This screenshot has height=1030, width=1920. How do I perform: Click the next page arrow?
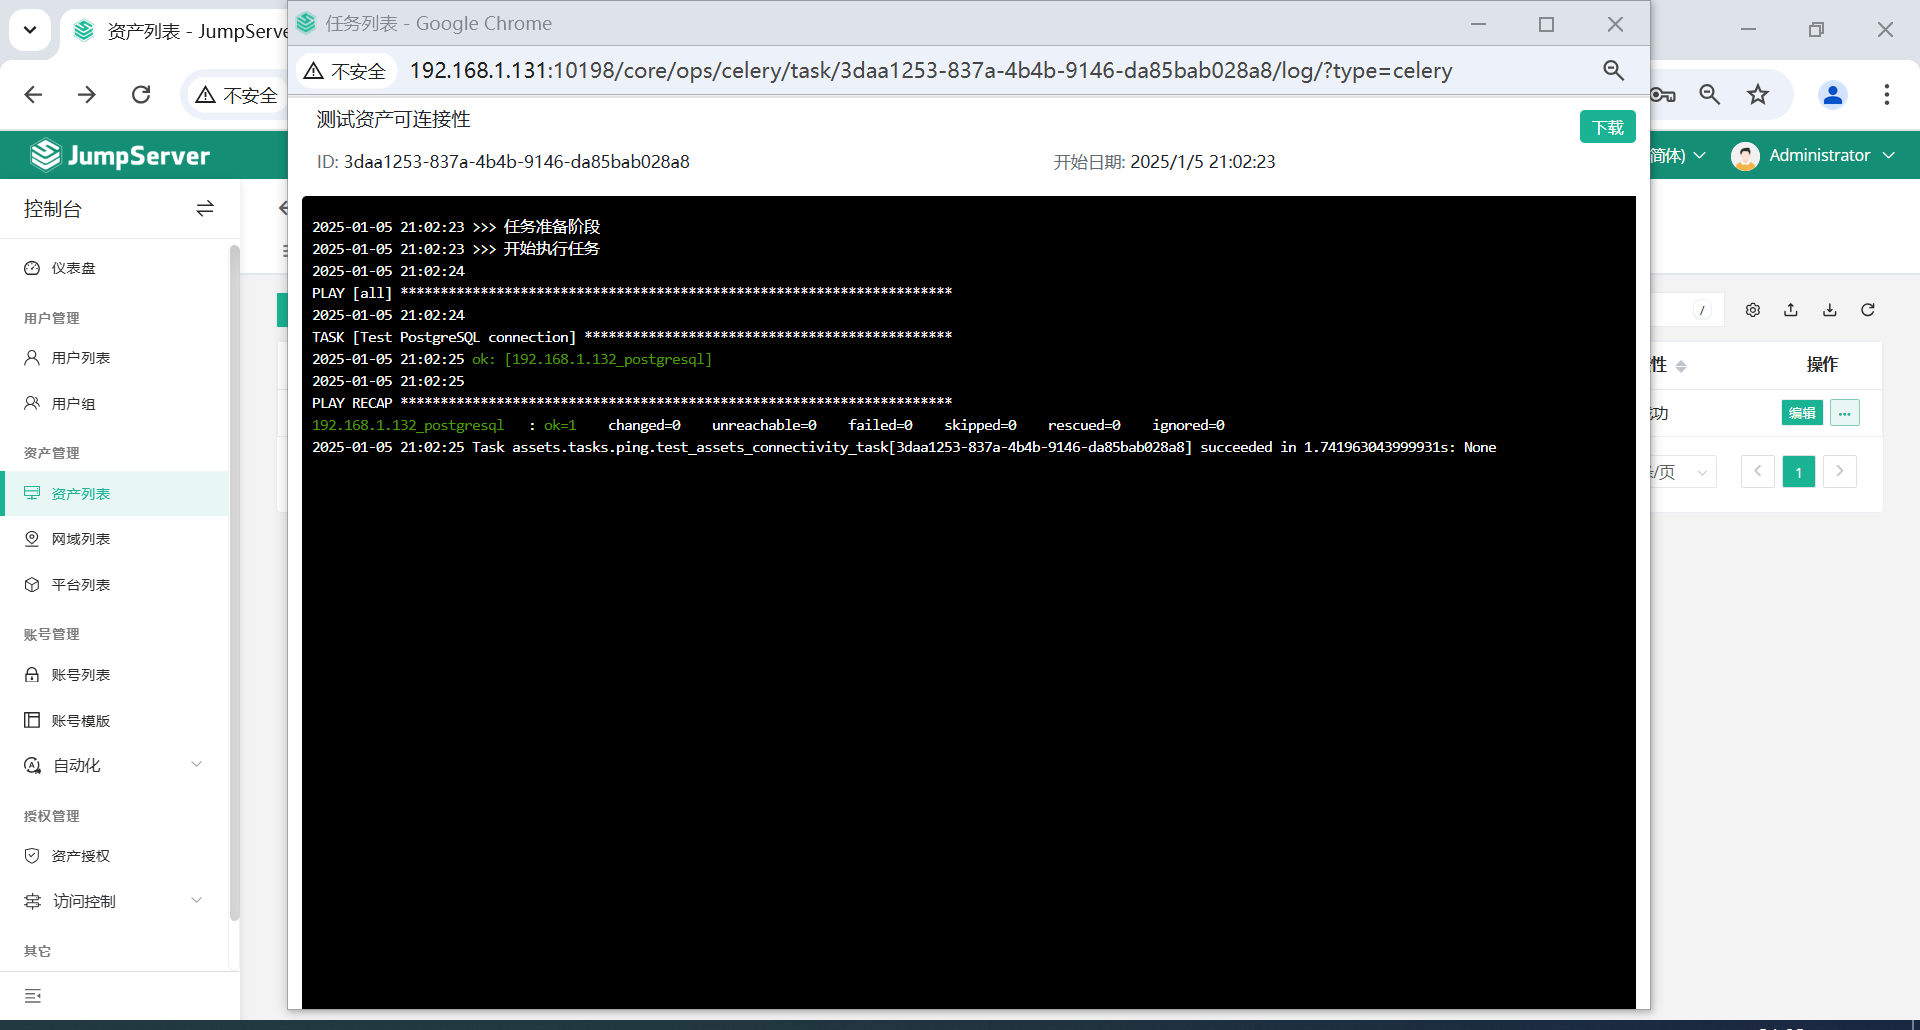point(1840,472)
